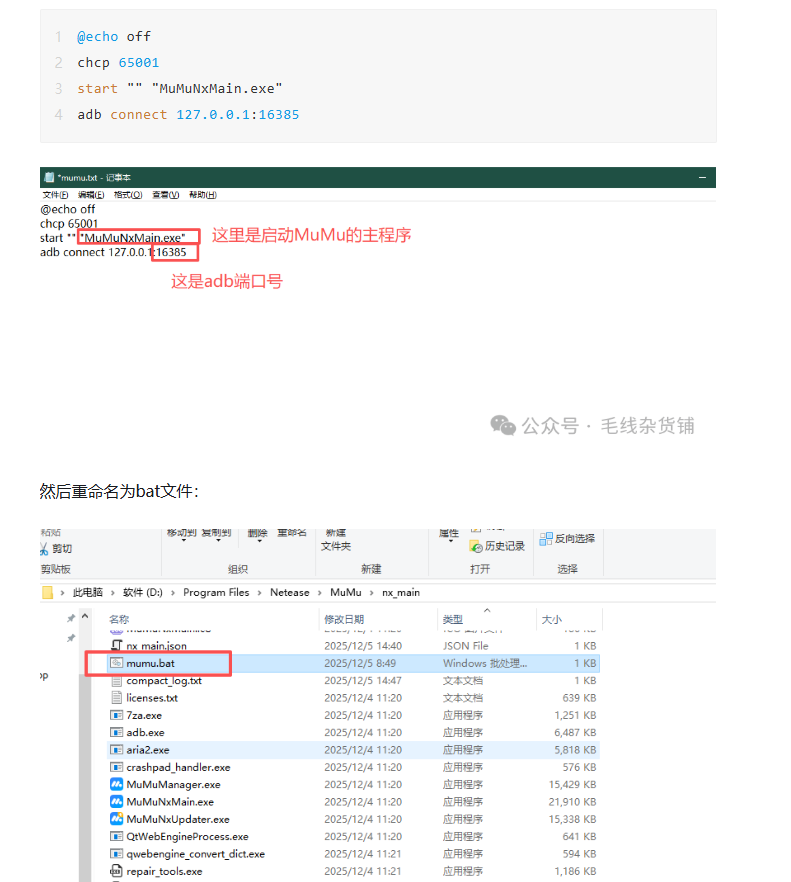This screenshot has width=791, height=882.
Task: Click the MuMuNxUpdater.exe icon
Action: click(116, 819)
